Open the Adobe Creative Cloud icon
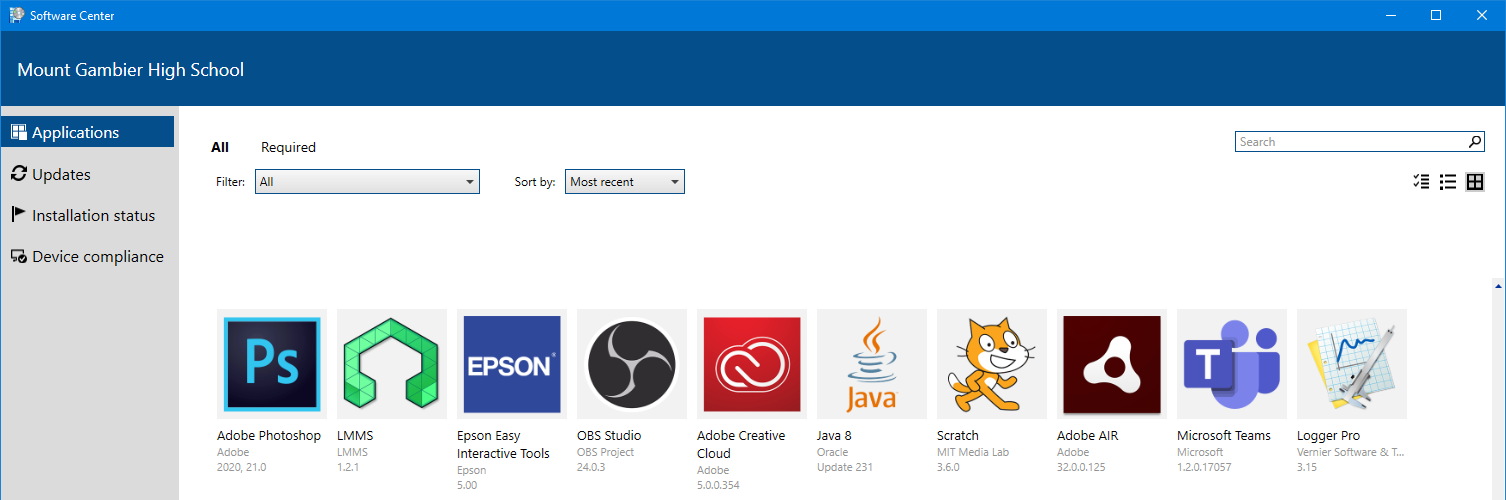This screenshot has height=500, width=1506. [752, 364]
